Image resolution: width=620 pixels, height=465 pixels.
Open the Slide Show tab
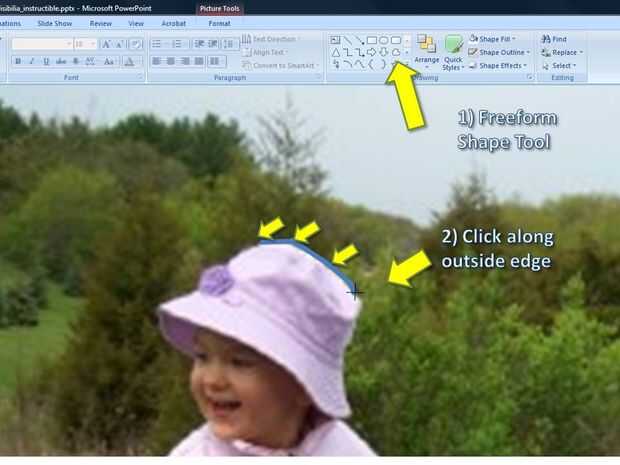55,23
